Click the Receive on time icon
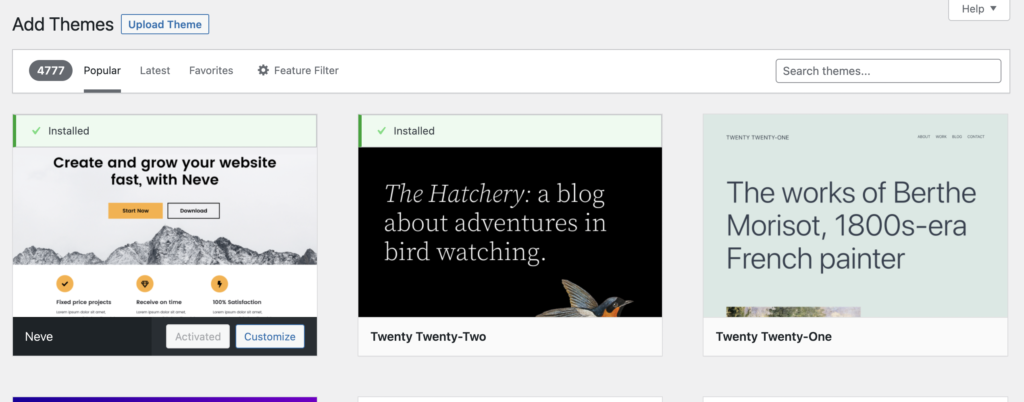 click(144, 284)
